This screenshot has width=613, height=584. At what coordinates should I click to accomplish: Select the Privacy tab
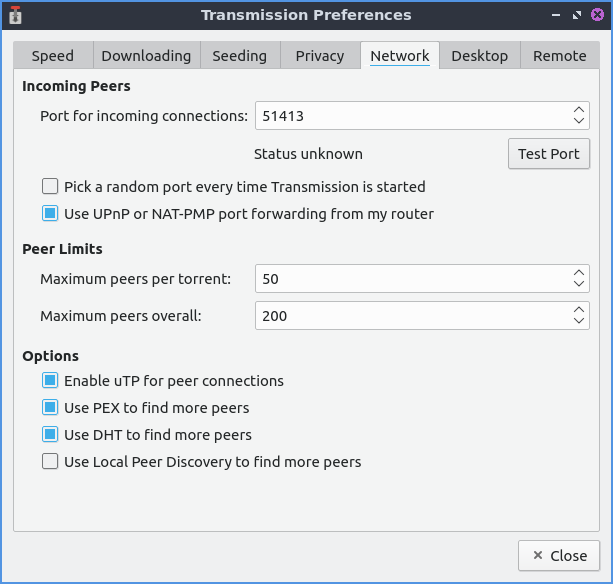click(320, 56)
